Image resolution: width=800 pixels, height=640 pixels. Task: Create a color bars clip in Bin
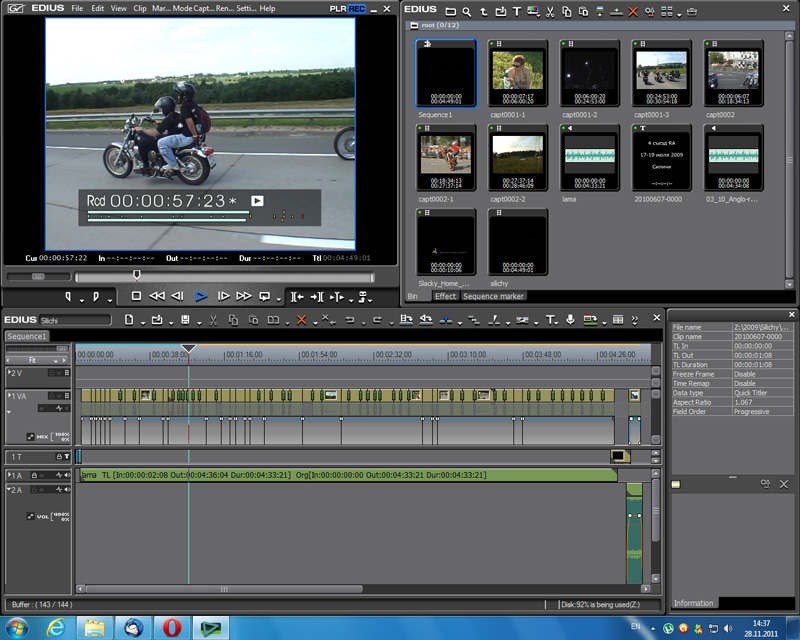(533, 12)
